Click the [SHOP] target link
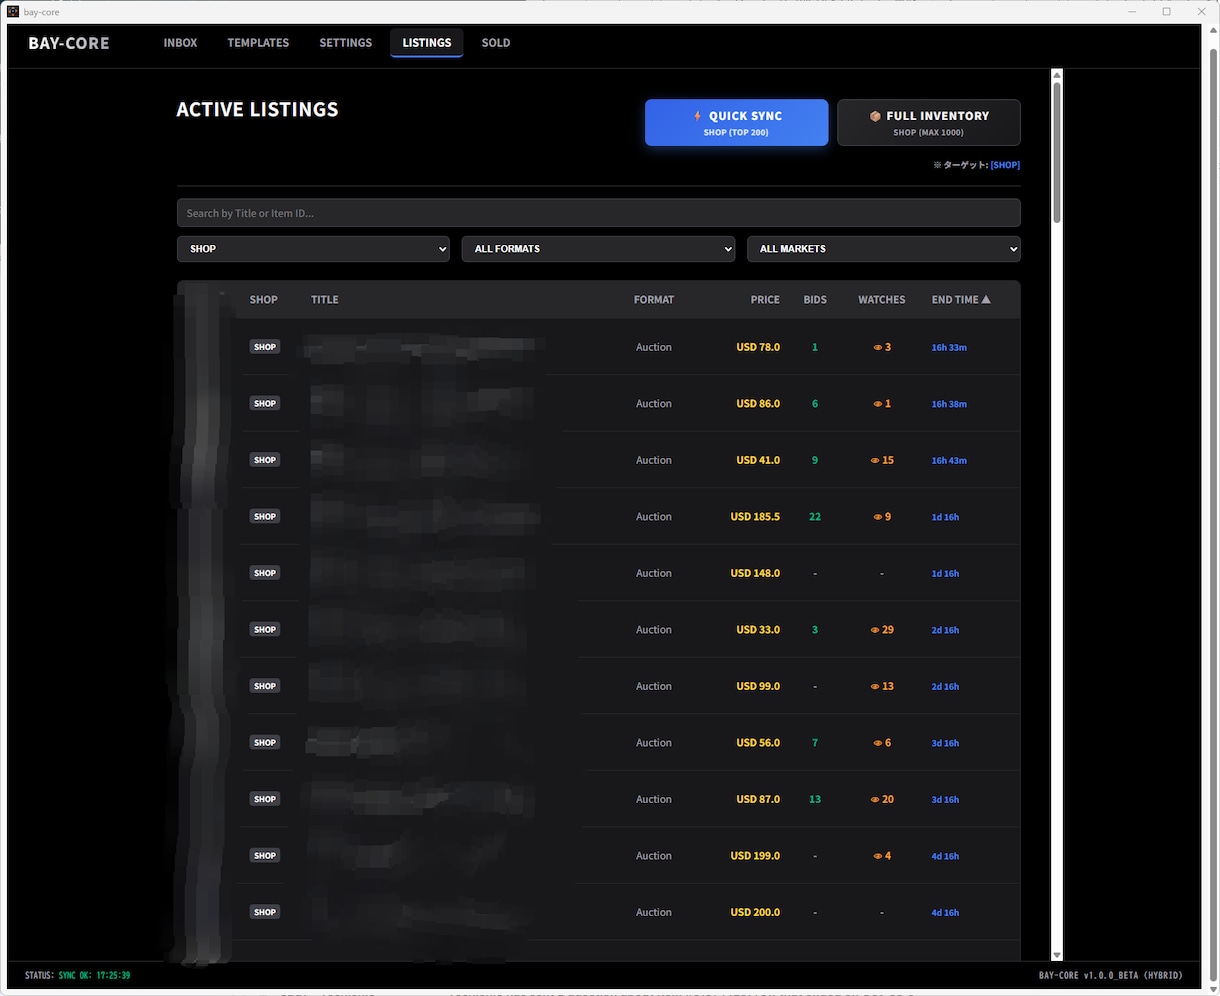 tap(1005, 165)
